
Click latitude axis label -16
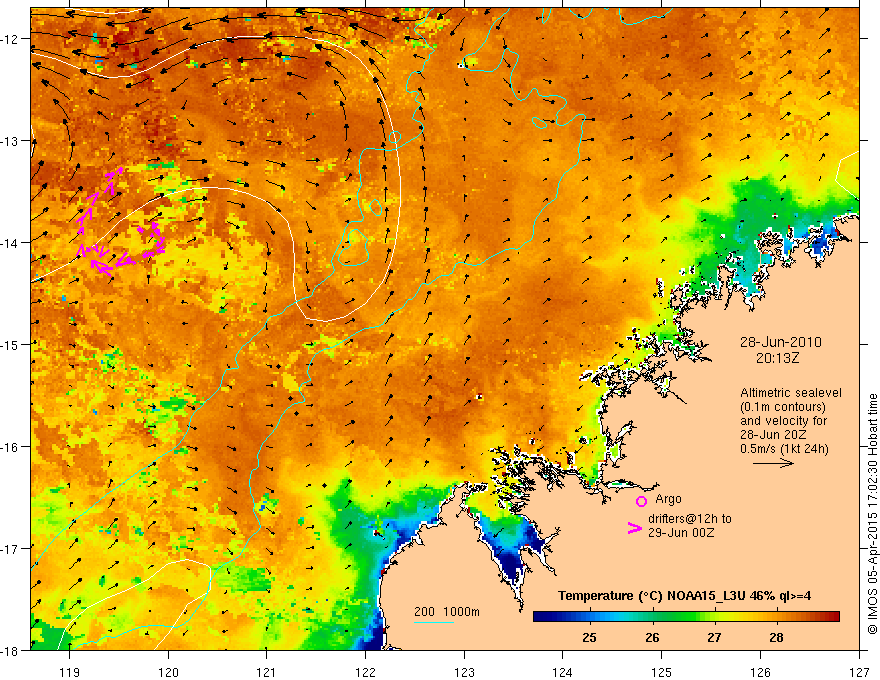point(11,447)
